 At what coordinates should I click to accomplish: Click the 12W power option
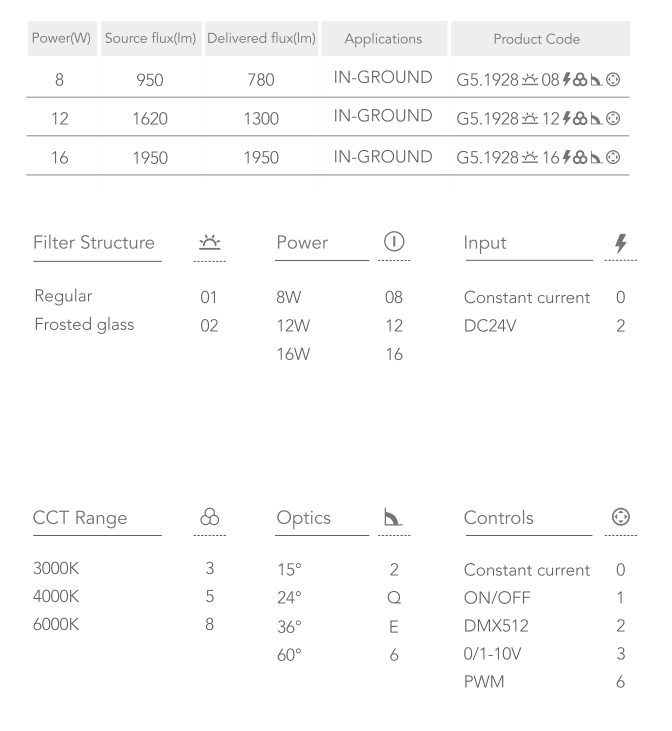[291, 325]
